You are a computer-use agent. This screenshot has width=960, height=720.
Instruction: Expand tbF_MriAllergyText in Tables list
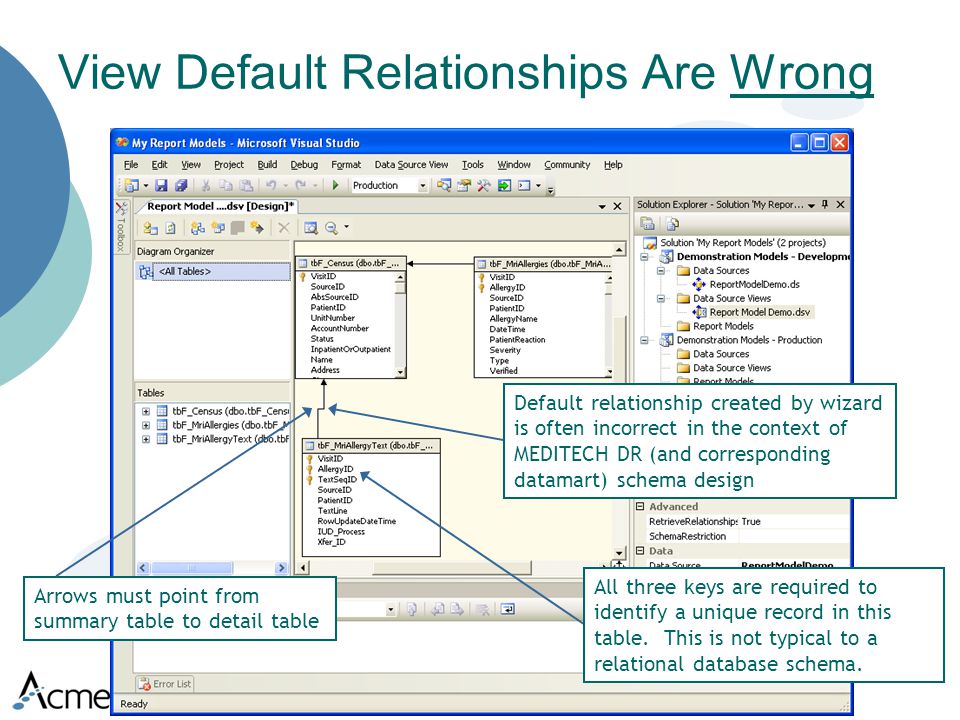pyautogui.click(x=146, y=439)
